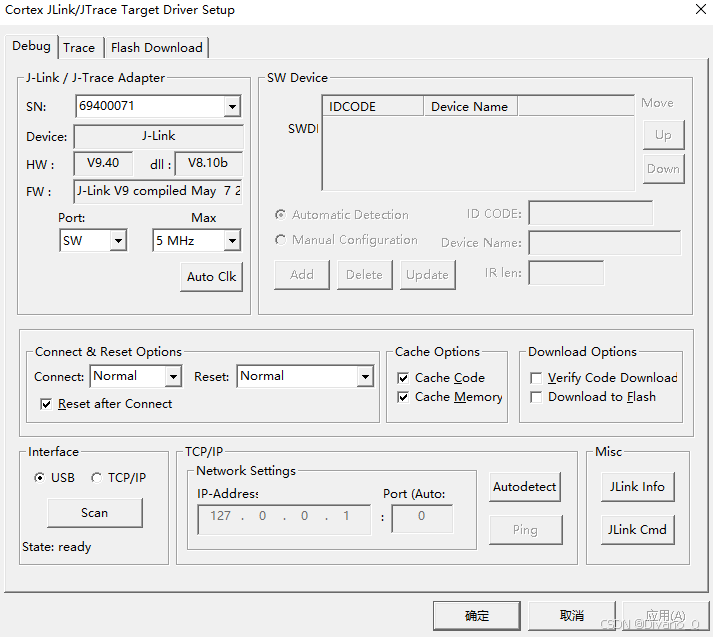
Task: Click the Port (Auto) field
Action: [x=422, y=518]
